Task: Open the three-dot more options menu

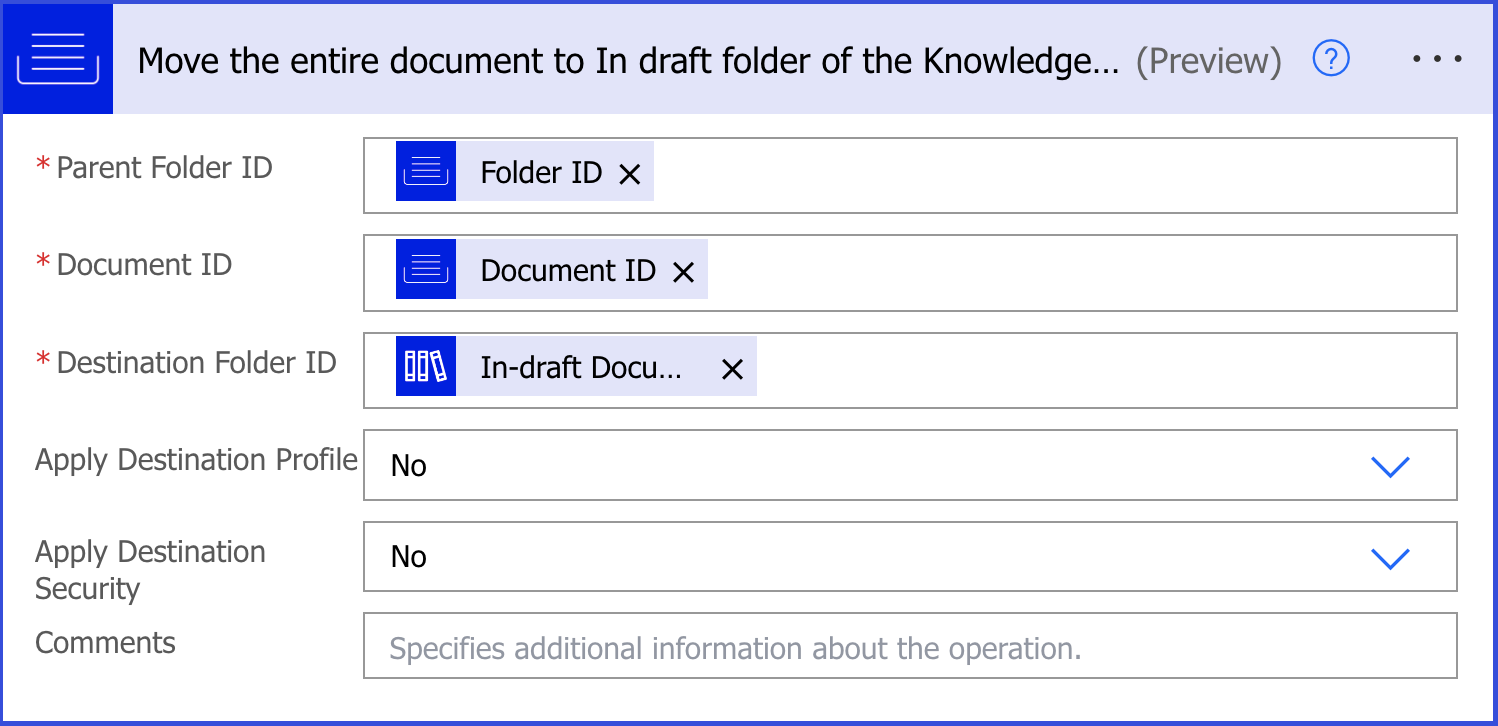Action: [x=1437, y=60]
